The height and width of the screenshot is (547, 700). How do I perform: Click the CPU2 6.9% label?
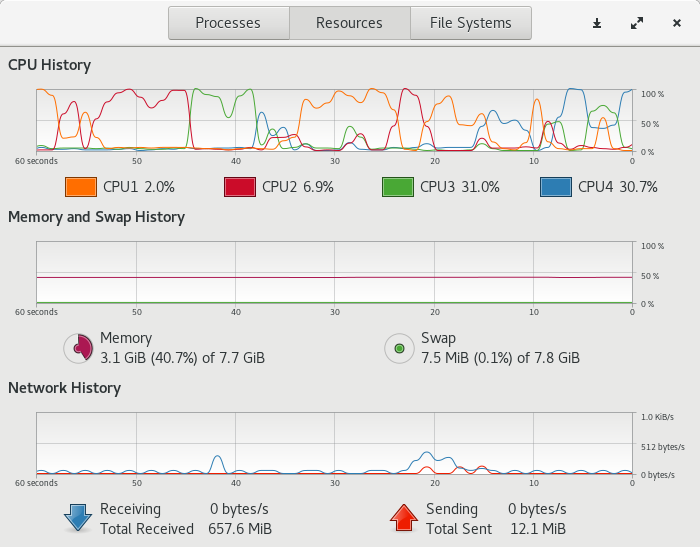pos(298,187)
